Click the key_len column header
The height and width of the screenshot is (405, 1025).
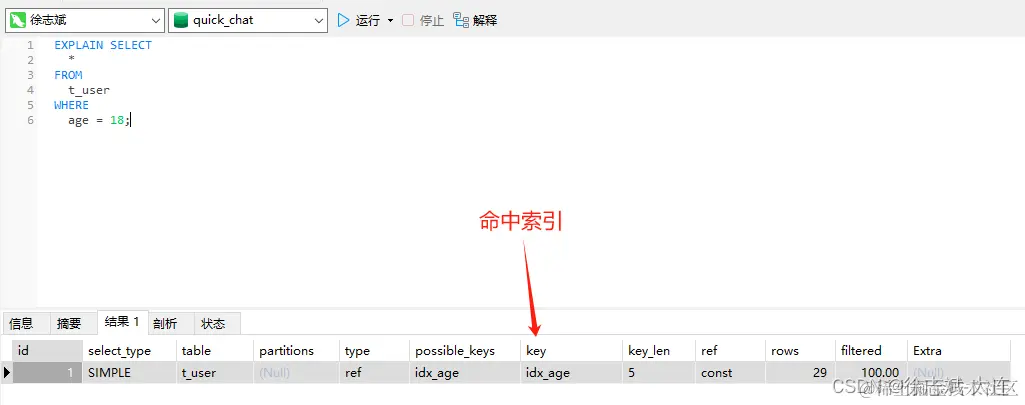pos(659,351)
